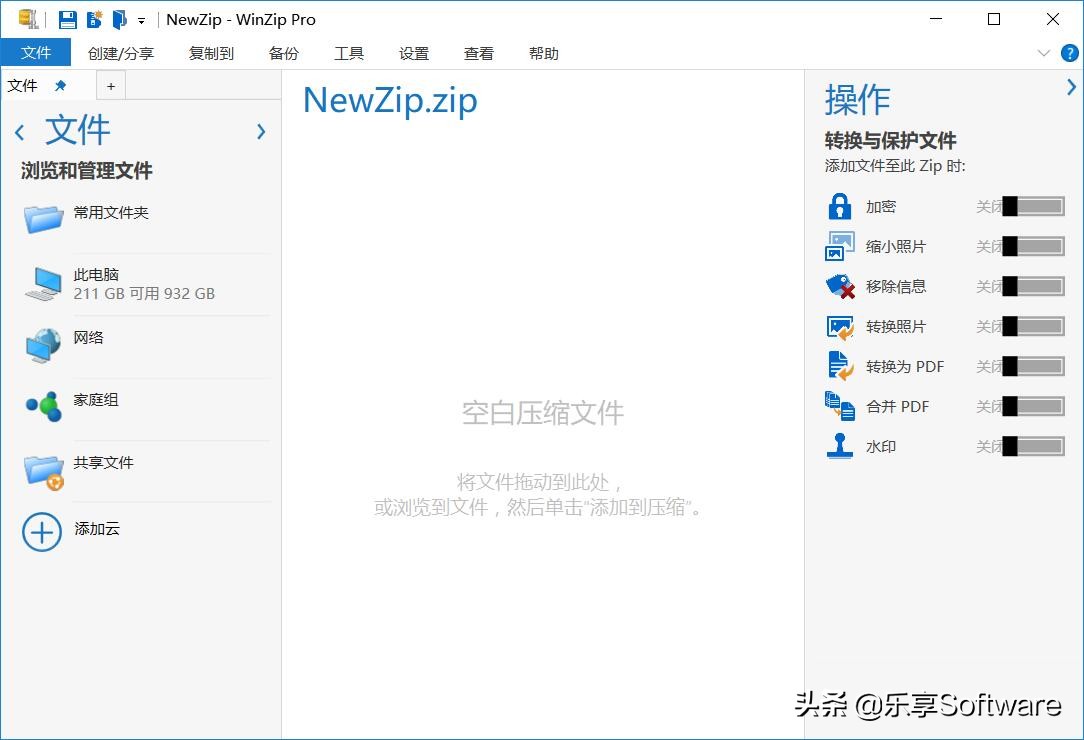Click the 加密 padlock icon
This screenshot has width=1084, height=740.
pyautogui.click(x=839, y=206)
